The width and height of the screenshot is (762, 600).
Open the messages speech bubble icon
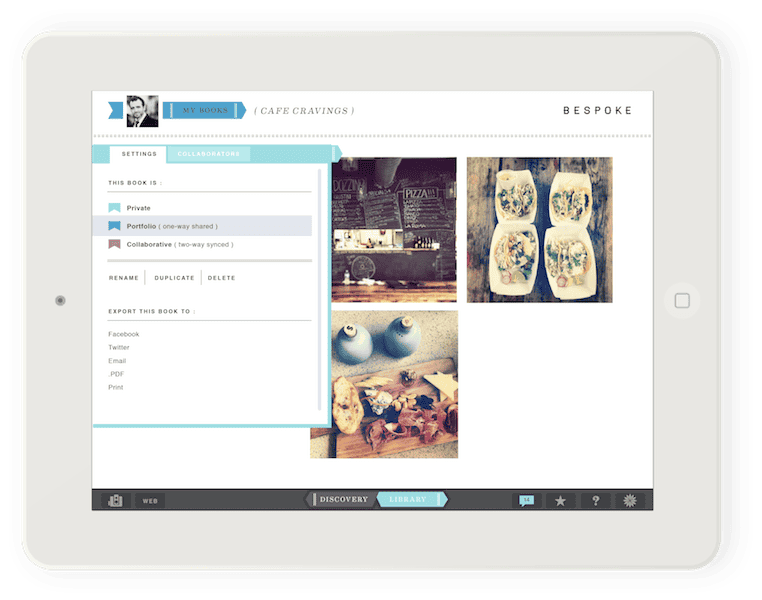pyautogui.click(x=527, y=500)
